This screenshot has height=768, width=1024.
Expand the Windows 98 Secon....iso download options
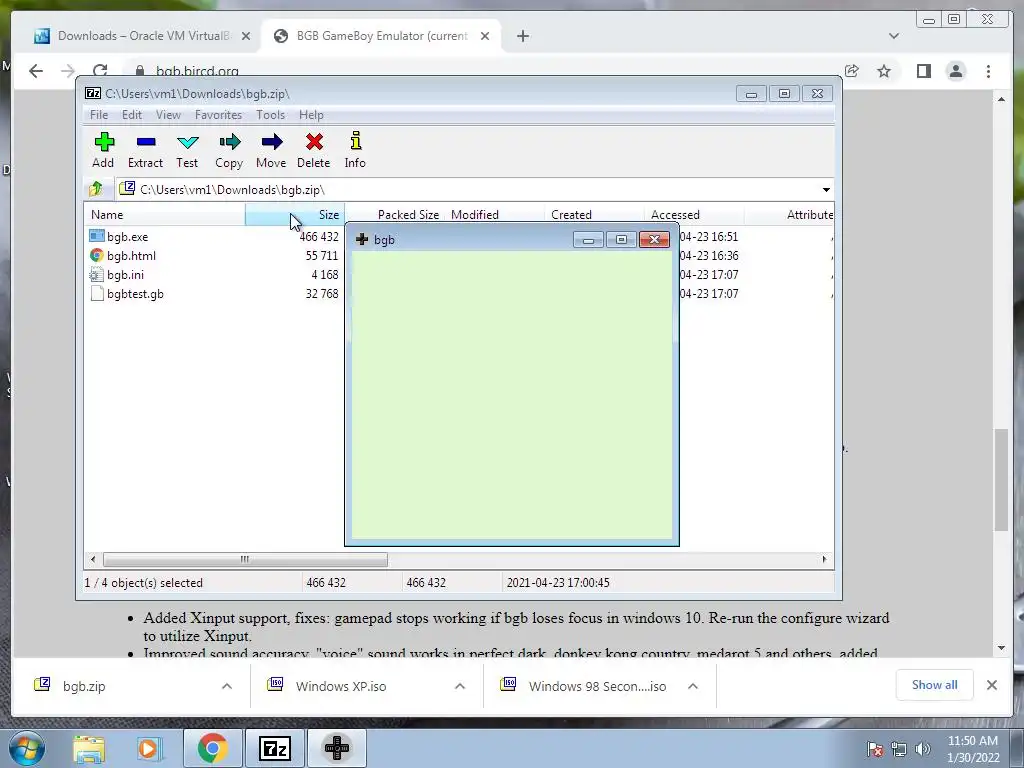693,686
